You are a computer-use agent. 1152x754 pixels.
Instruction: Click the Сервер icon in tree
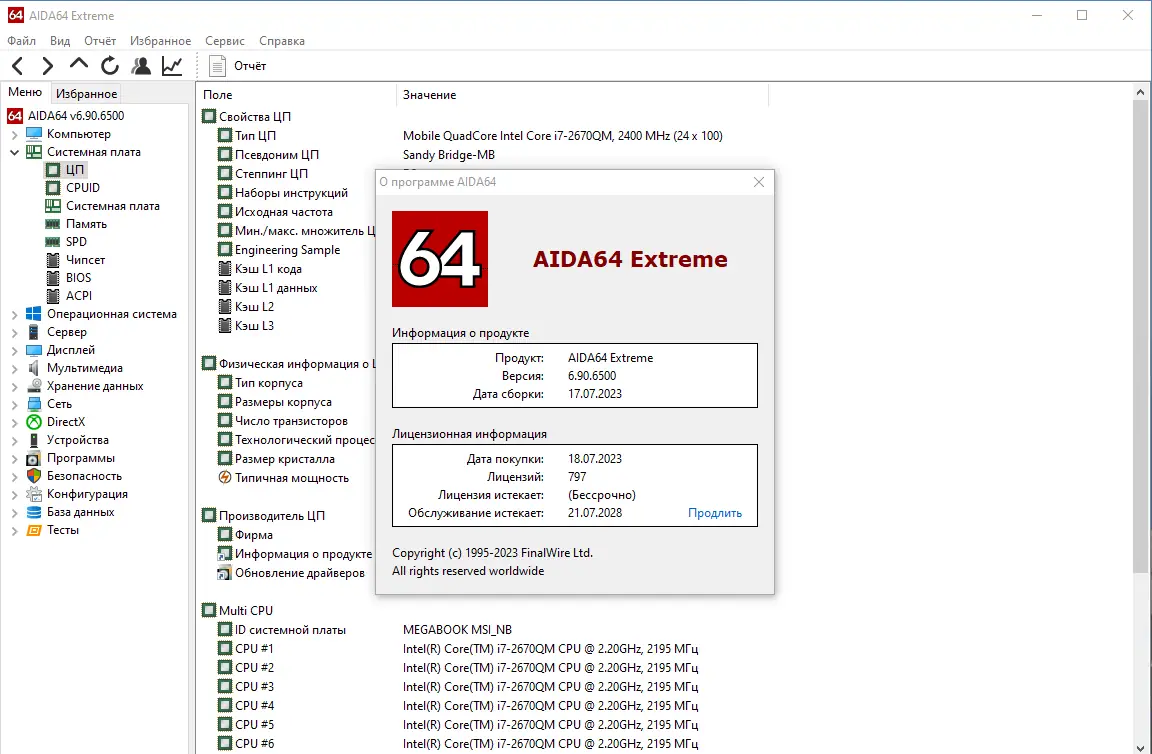pyautogui.click(x=34, y=332)
